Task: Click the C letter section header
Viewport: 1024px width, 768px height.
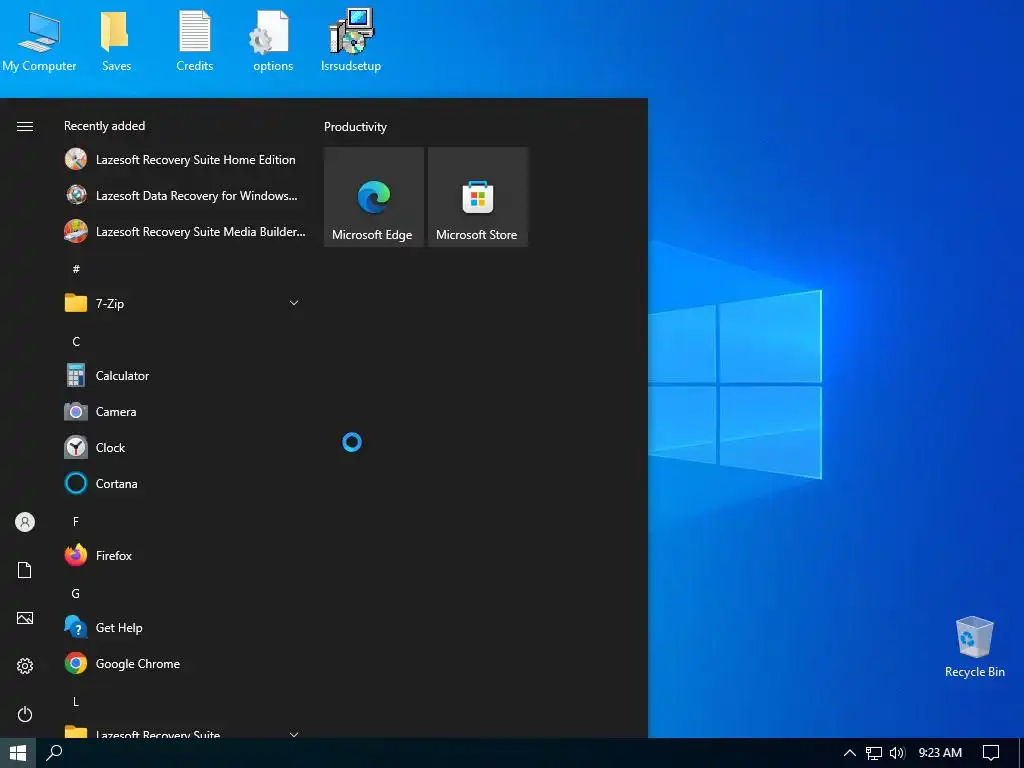Action: click(x=76, y=341)
